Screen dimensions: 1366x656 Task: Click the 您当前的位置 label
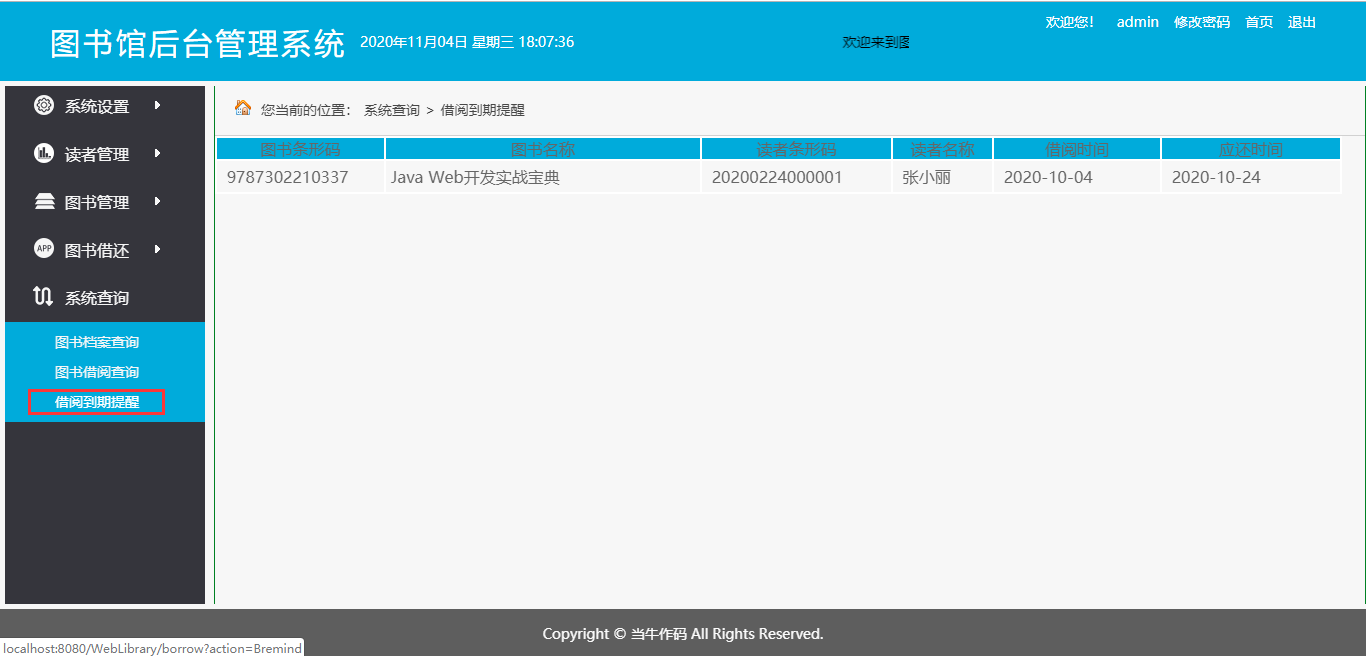coord(306,110)
